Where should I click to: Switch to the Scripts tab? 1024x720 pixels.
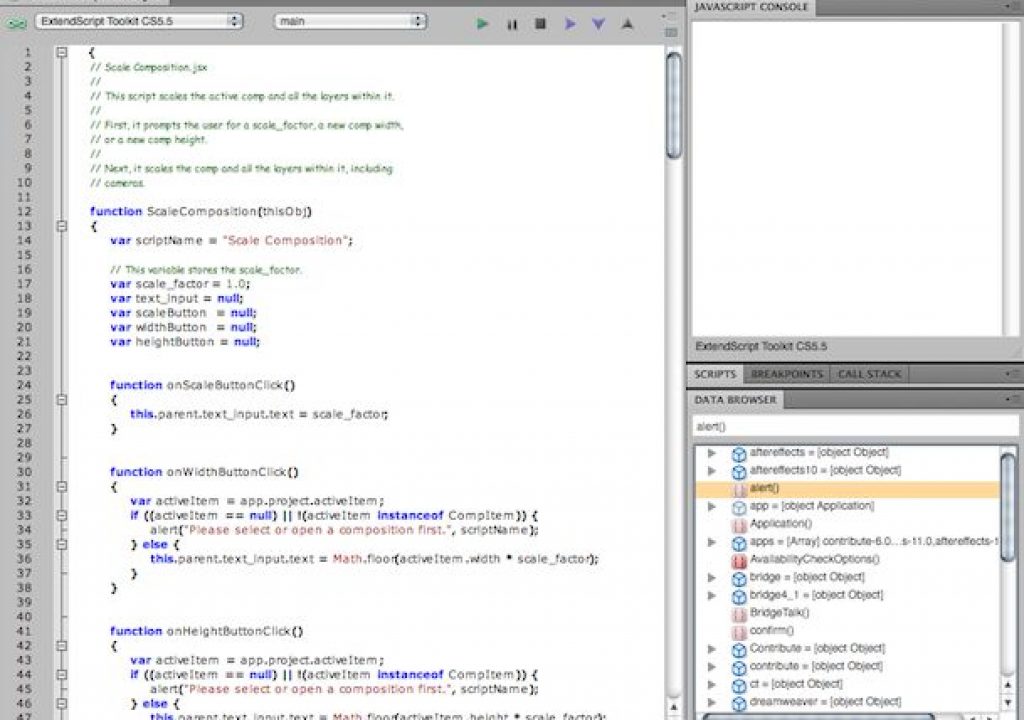(x=714, y=374)
